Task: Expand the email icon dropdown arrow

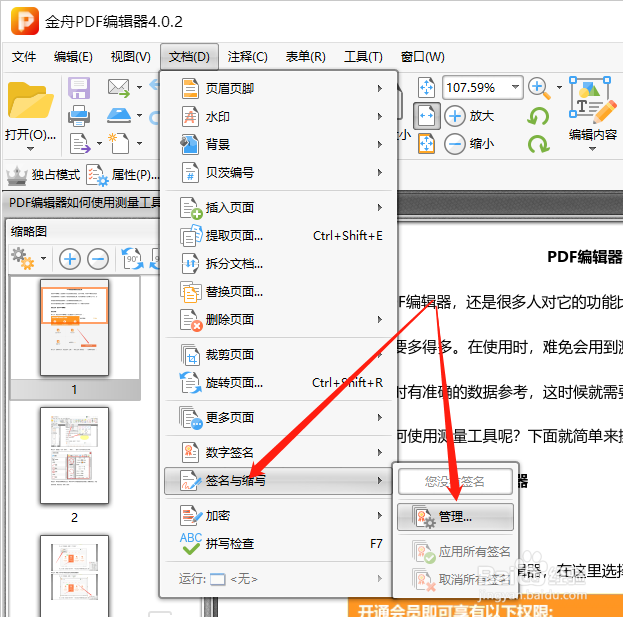Action: [139, 87]
